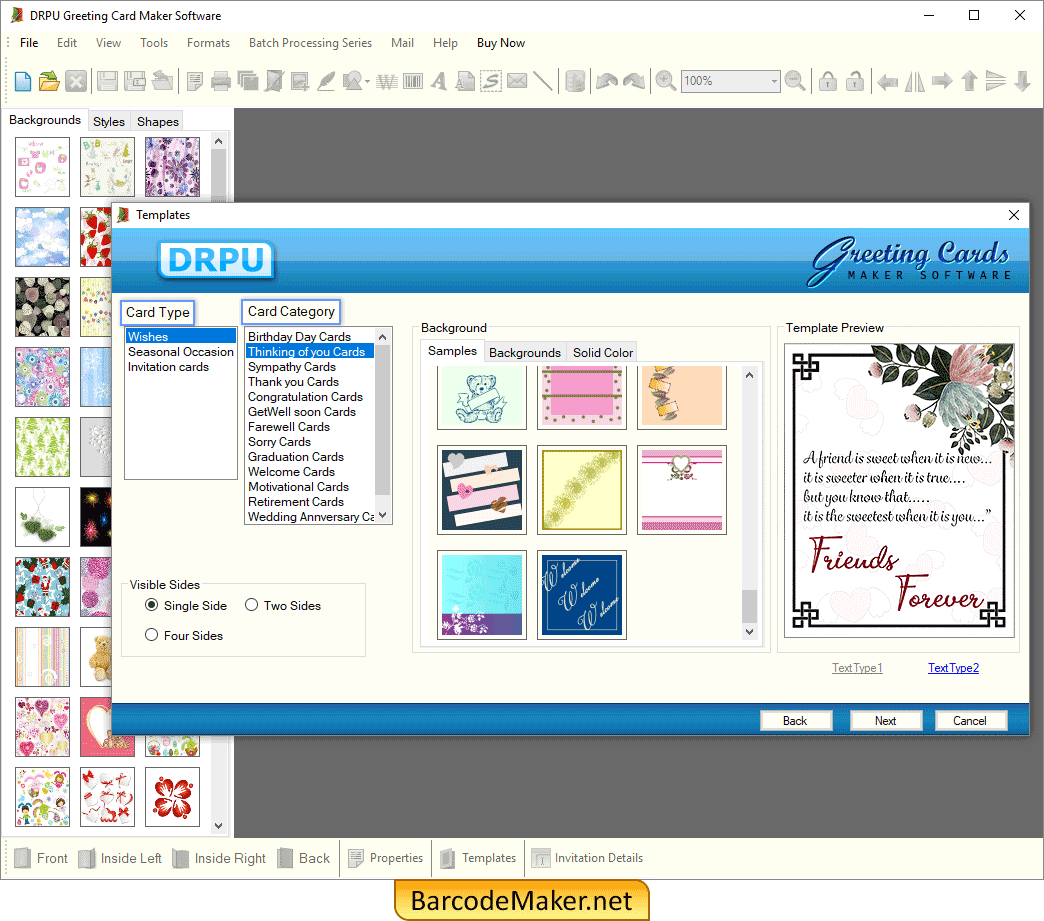This screenshot has height=921, width=1044.
Task: Choose the yellow lace diagonal sample background
Action: coord(582,489)
